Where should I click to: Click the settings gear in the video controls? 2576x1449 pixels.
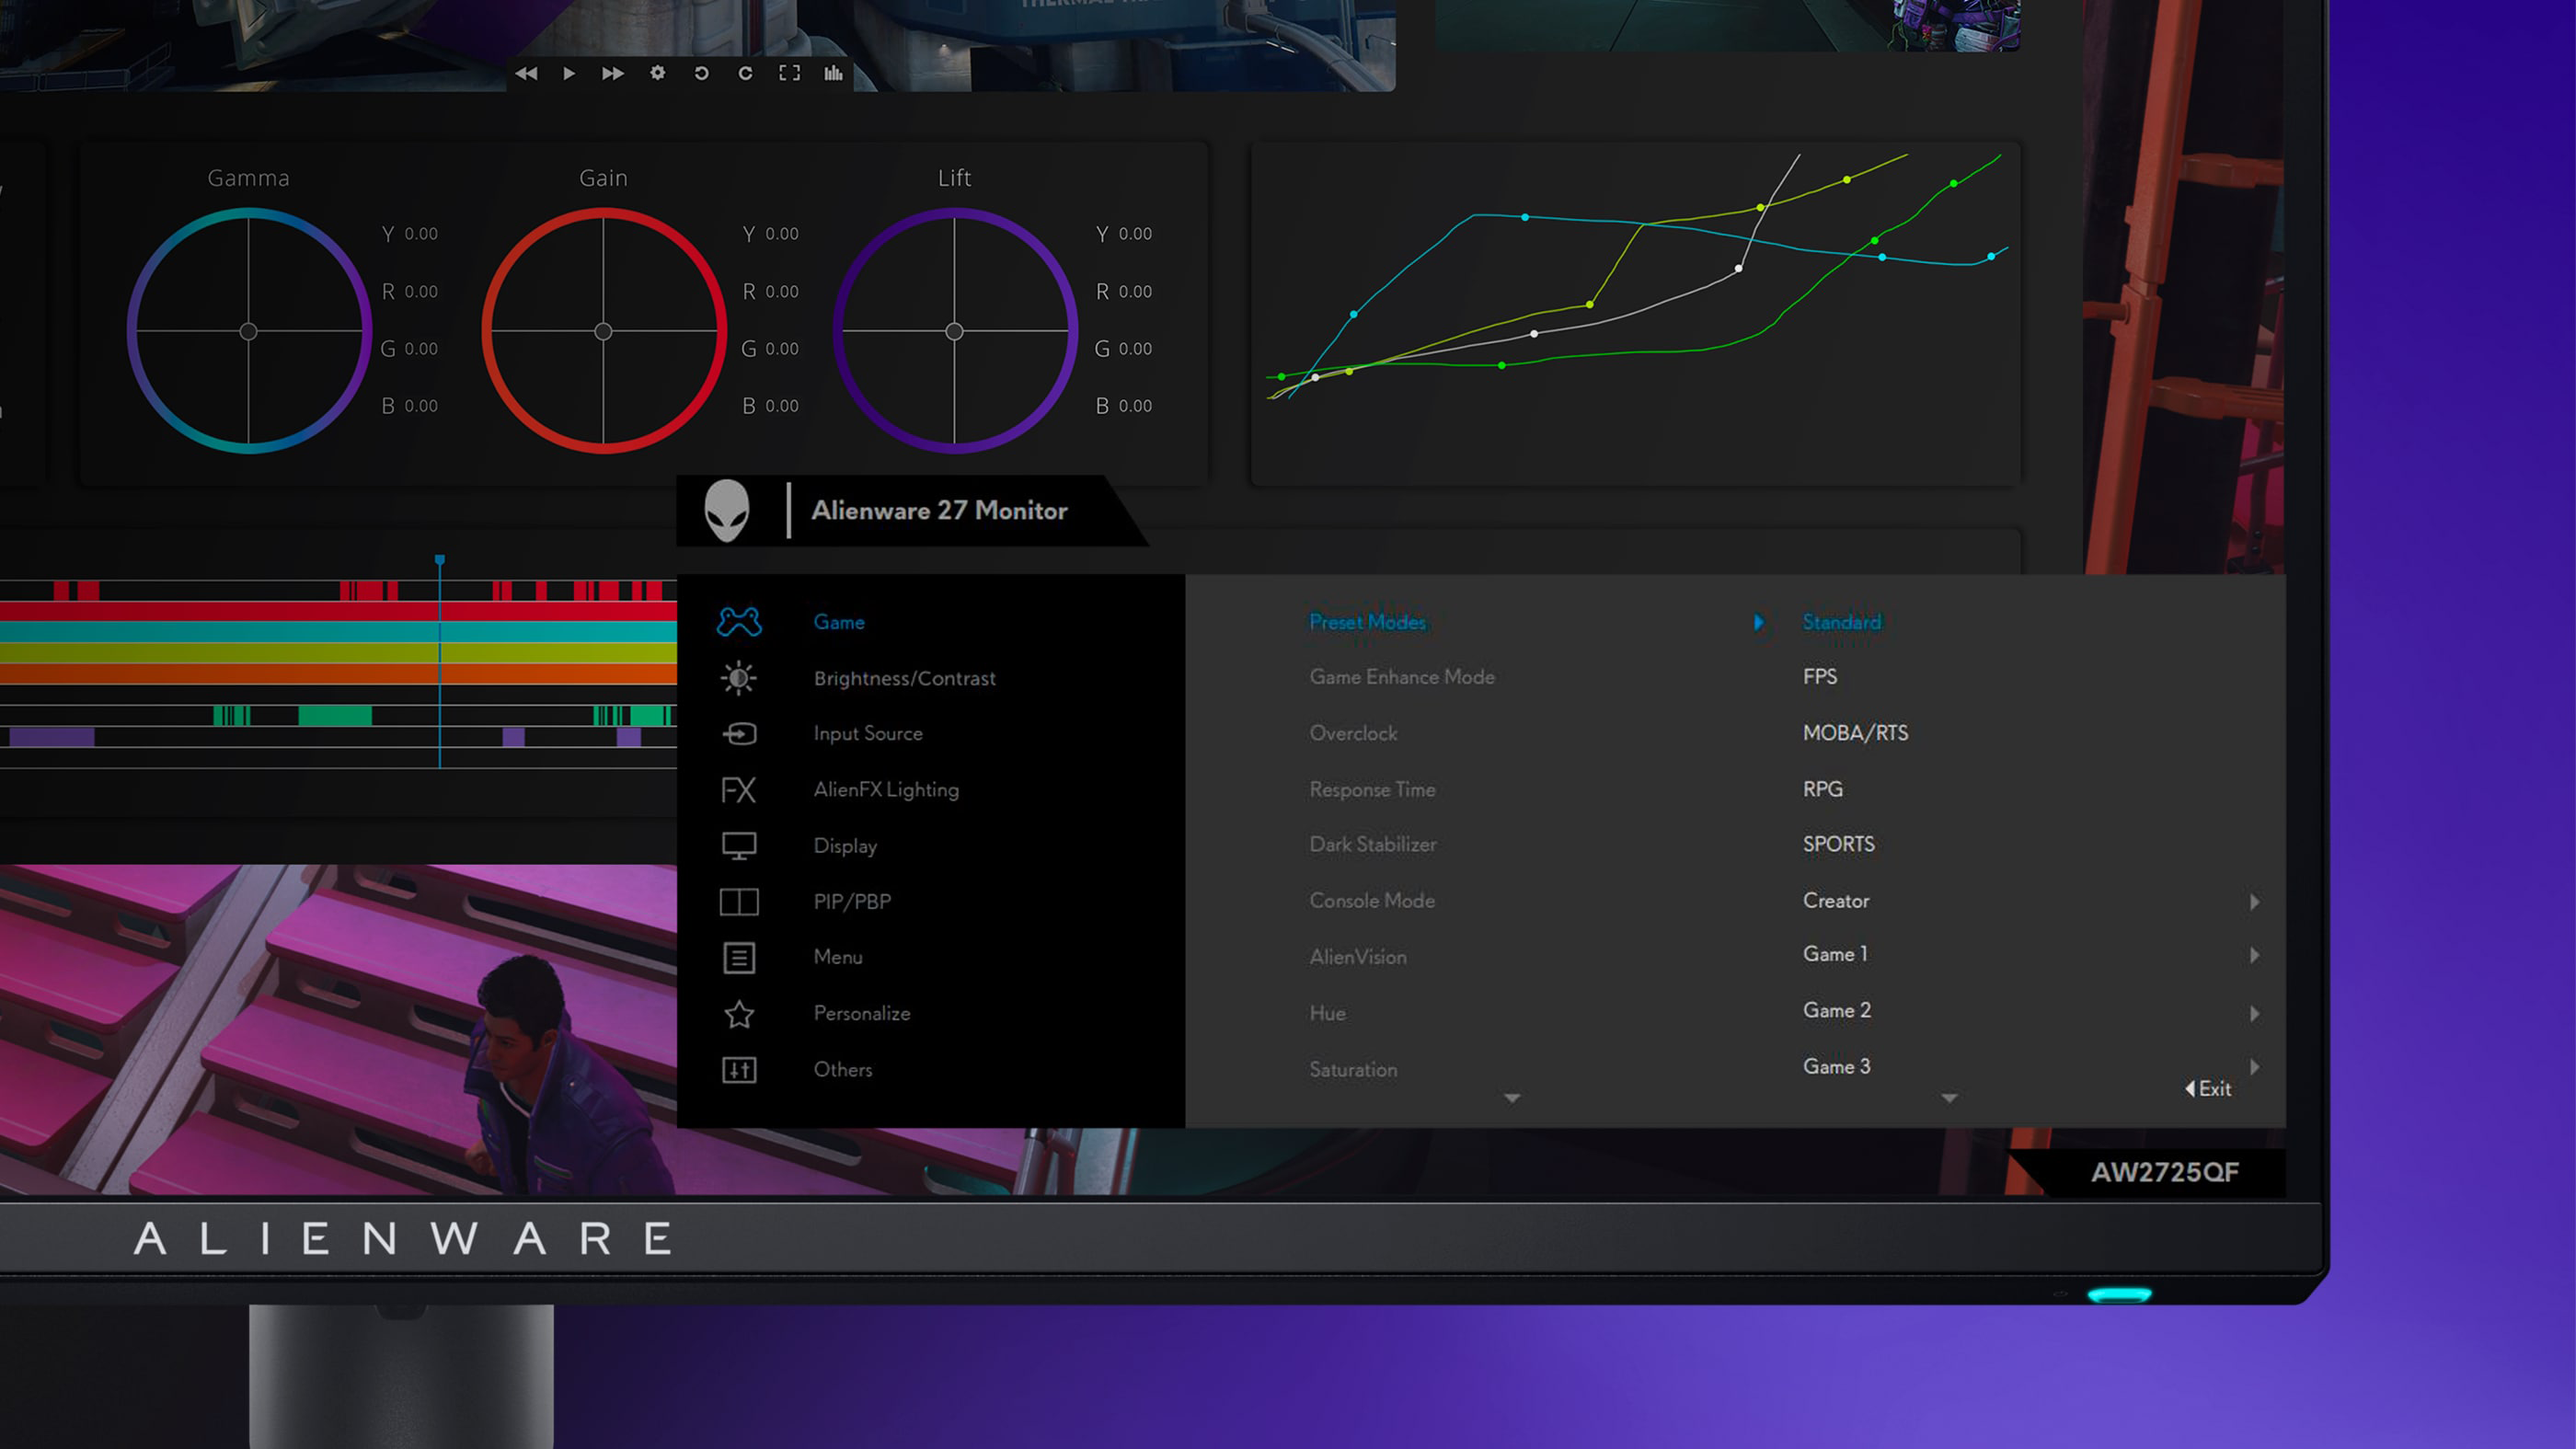tap(657, 73)
